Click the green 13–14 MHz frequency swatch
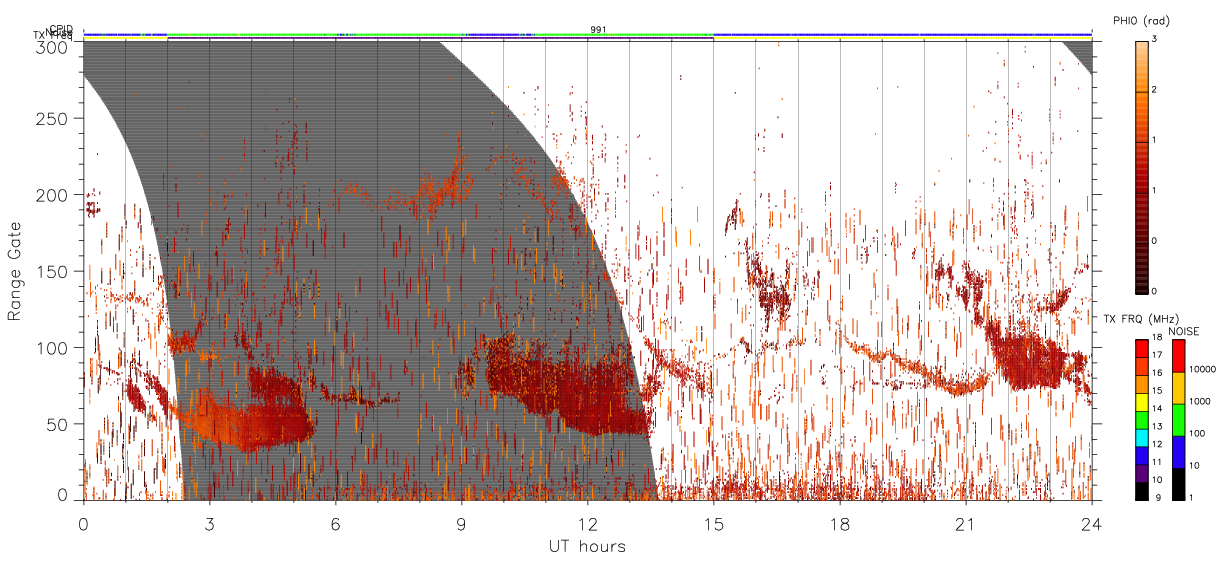Screen dimensions: 1228x567 click(x=1141, y=420)
